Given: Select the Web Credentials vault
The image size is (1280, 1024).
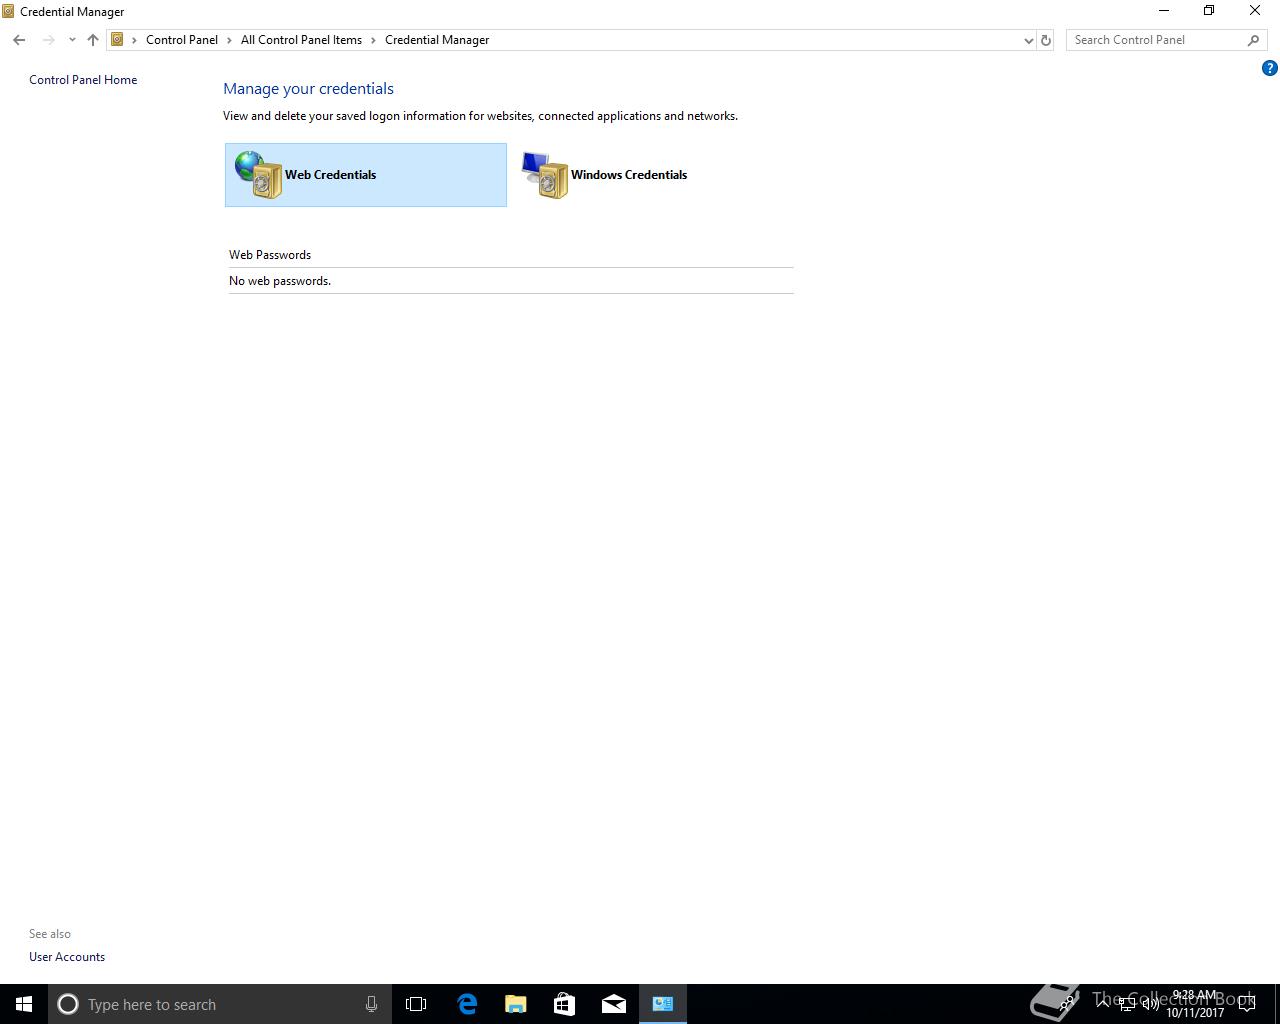Looking at the screenshot, I should [365, 175].
